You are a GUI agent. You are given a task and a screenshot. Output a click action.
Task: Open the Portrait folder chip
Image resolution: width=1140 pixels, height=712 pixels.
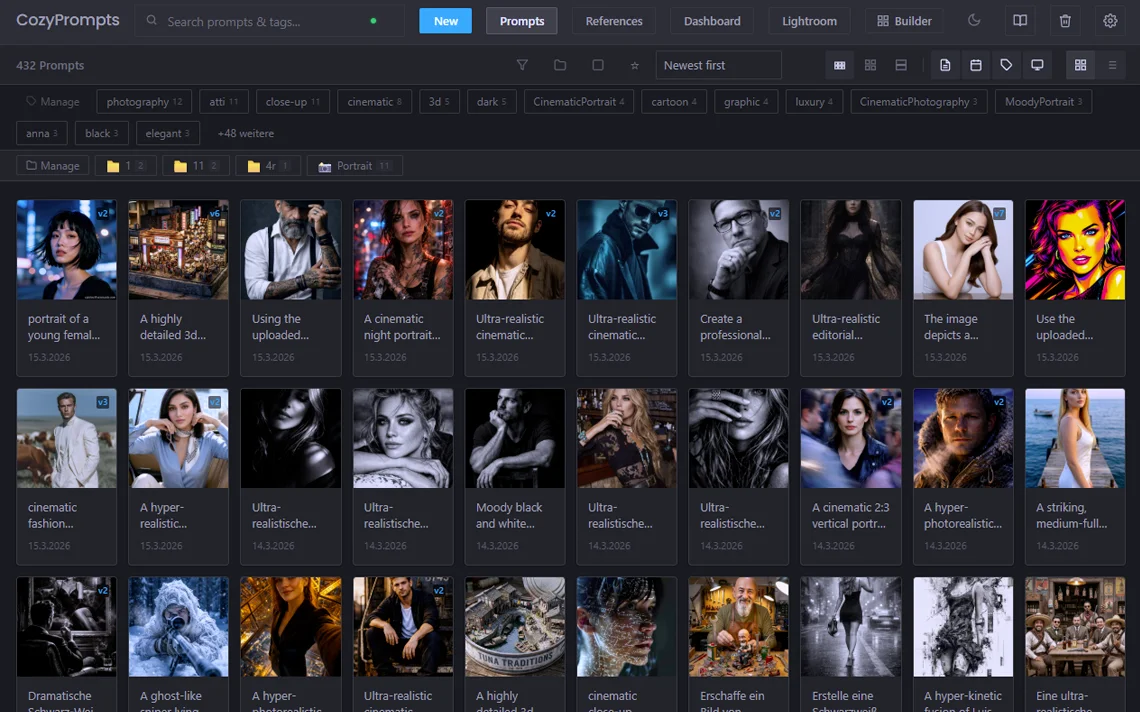[354, 166]
